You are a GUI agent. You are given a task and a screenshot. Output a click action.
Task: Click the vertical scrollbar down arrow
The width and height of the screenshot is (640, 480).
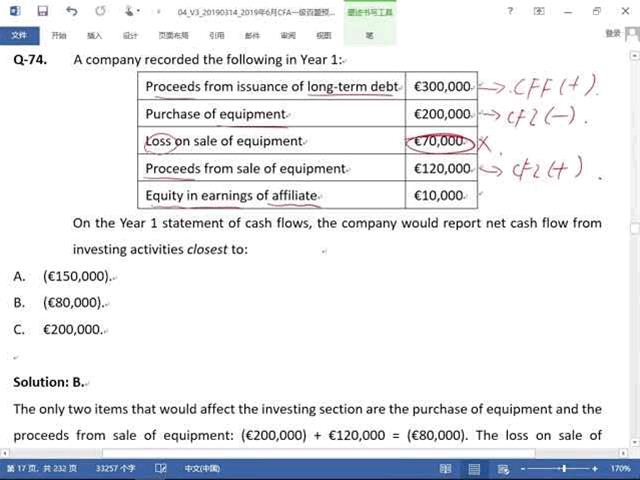point(635,442)
